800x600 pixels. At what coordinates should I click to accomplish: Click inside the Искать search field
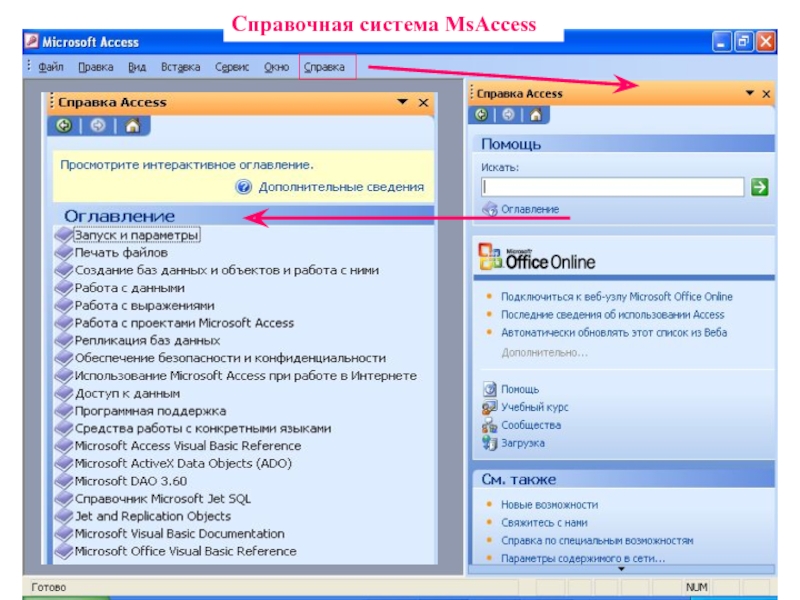612,187
